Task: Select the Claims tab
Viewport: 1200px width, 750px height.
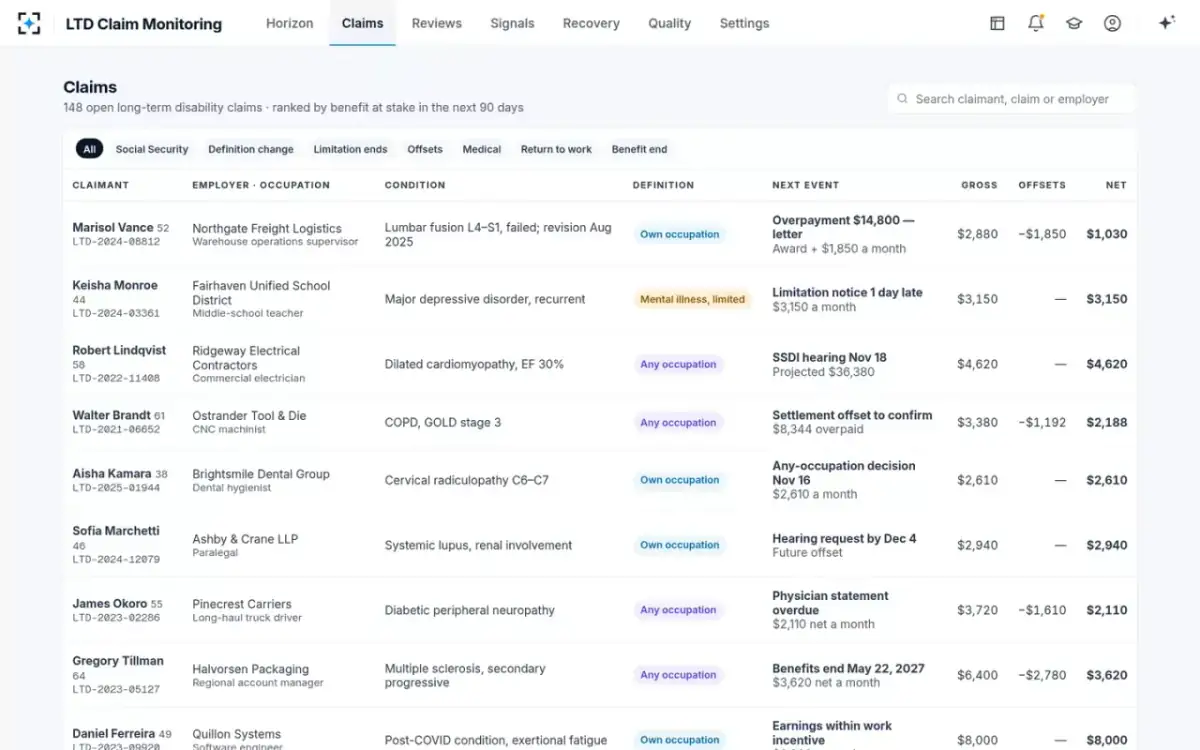Action: (362, 23)
